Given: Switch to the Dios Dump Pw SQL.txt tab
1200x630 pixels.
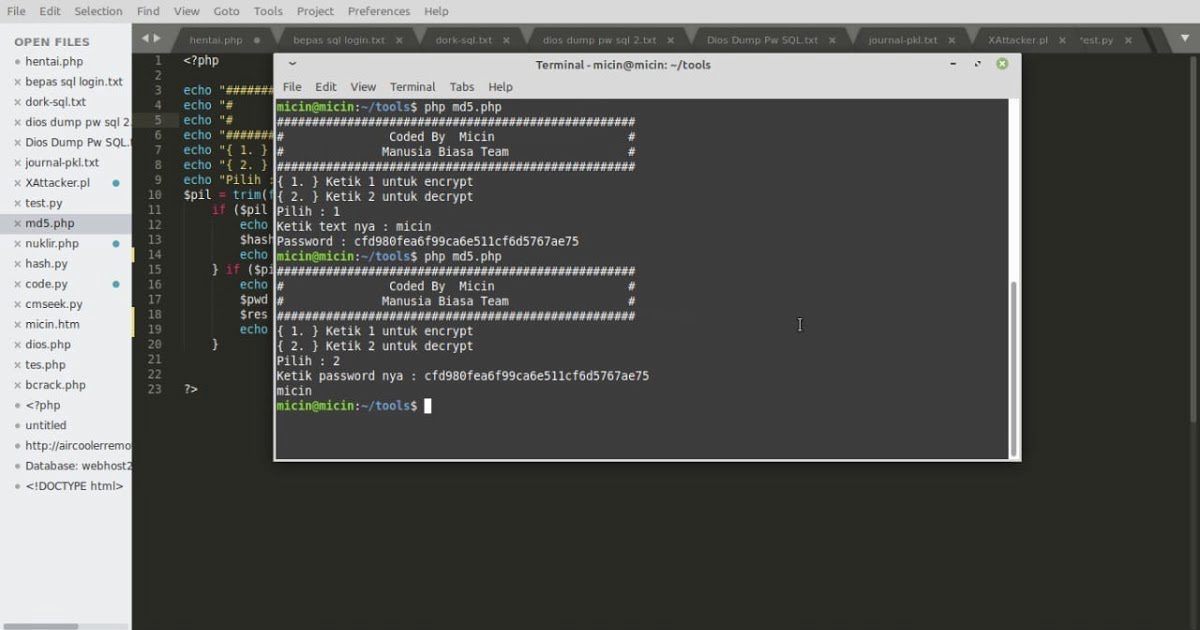Looking at the screenshot, I should tap(763, 40).
